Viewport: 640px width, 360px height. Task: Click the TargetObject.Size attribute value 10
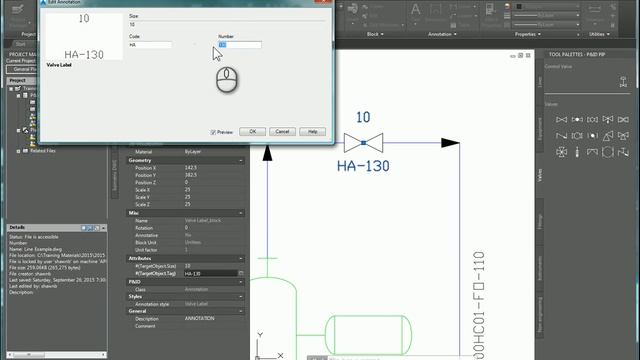[x=187, y=266]
